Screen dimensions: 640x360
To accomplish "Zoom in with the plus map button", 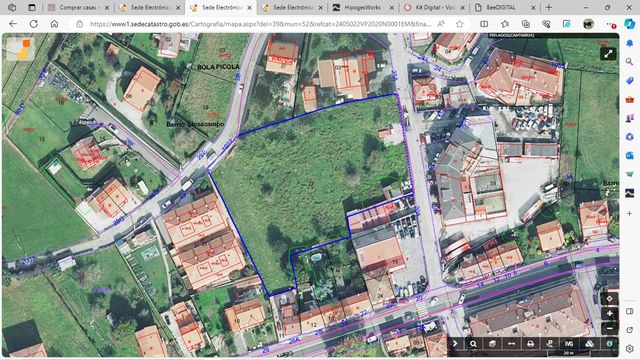I will point(609,313).
